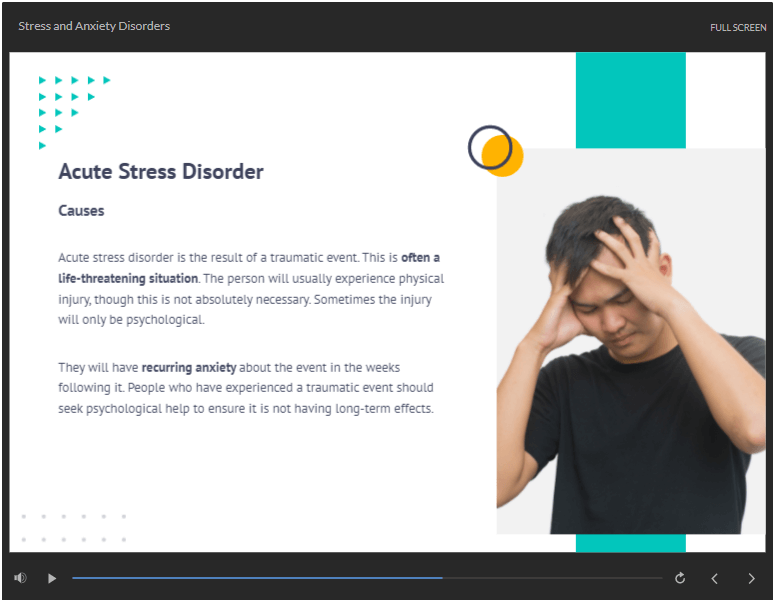Advance to next slide with right arrow
The height and width of the screenshot is (600, 774).
pyautogui.click(x=751, y=578)
